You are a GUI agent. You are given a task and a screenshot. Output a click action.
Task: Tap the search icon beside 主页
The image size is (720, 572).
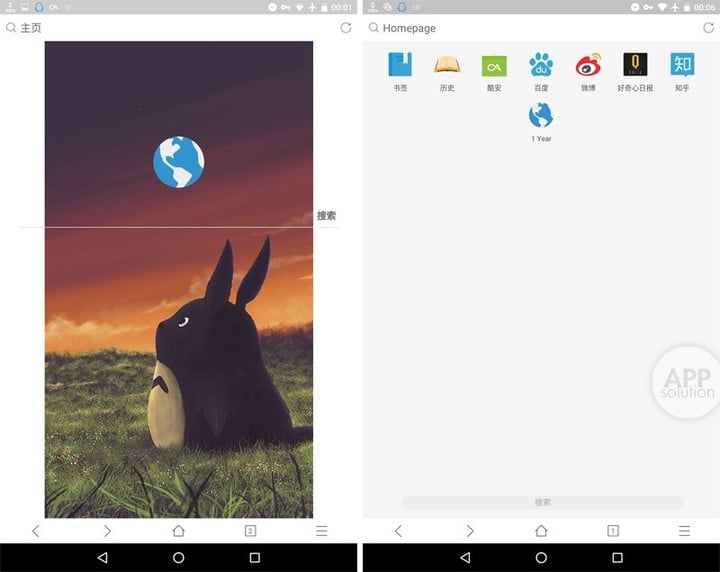pyautogui.click(x=11, y=28)
